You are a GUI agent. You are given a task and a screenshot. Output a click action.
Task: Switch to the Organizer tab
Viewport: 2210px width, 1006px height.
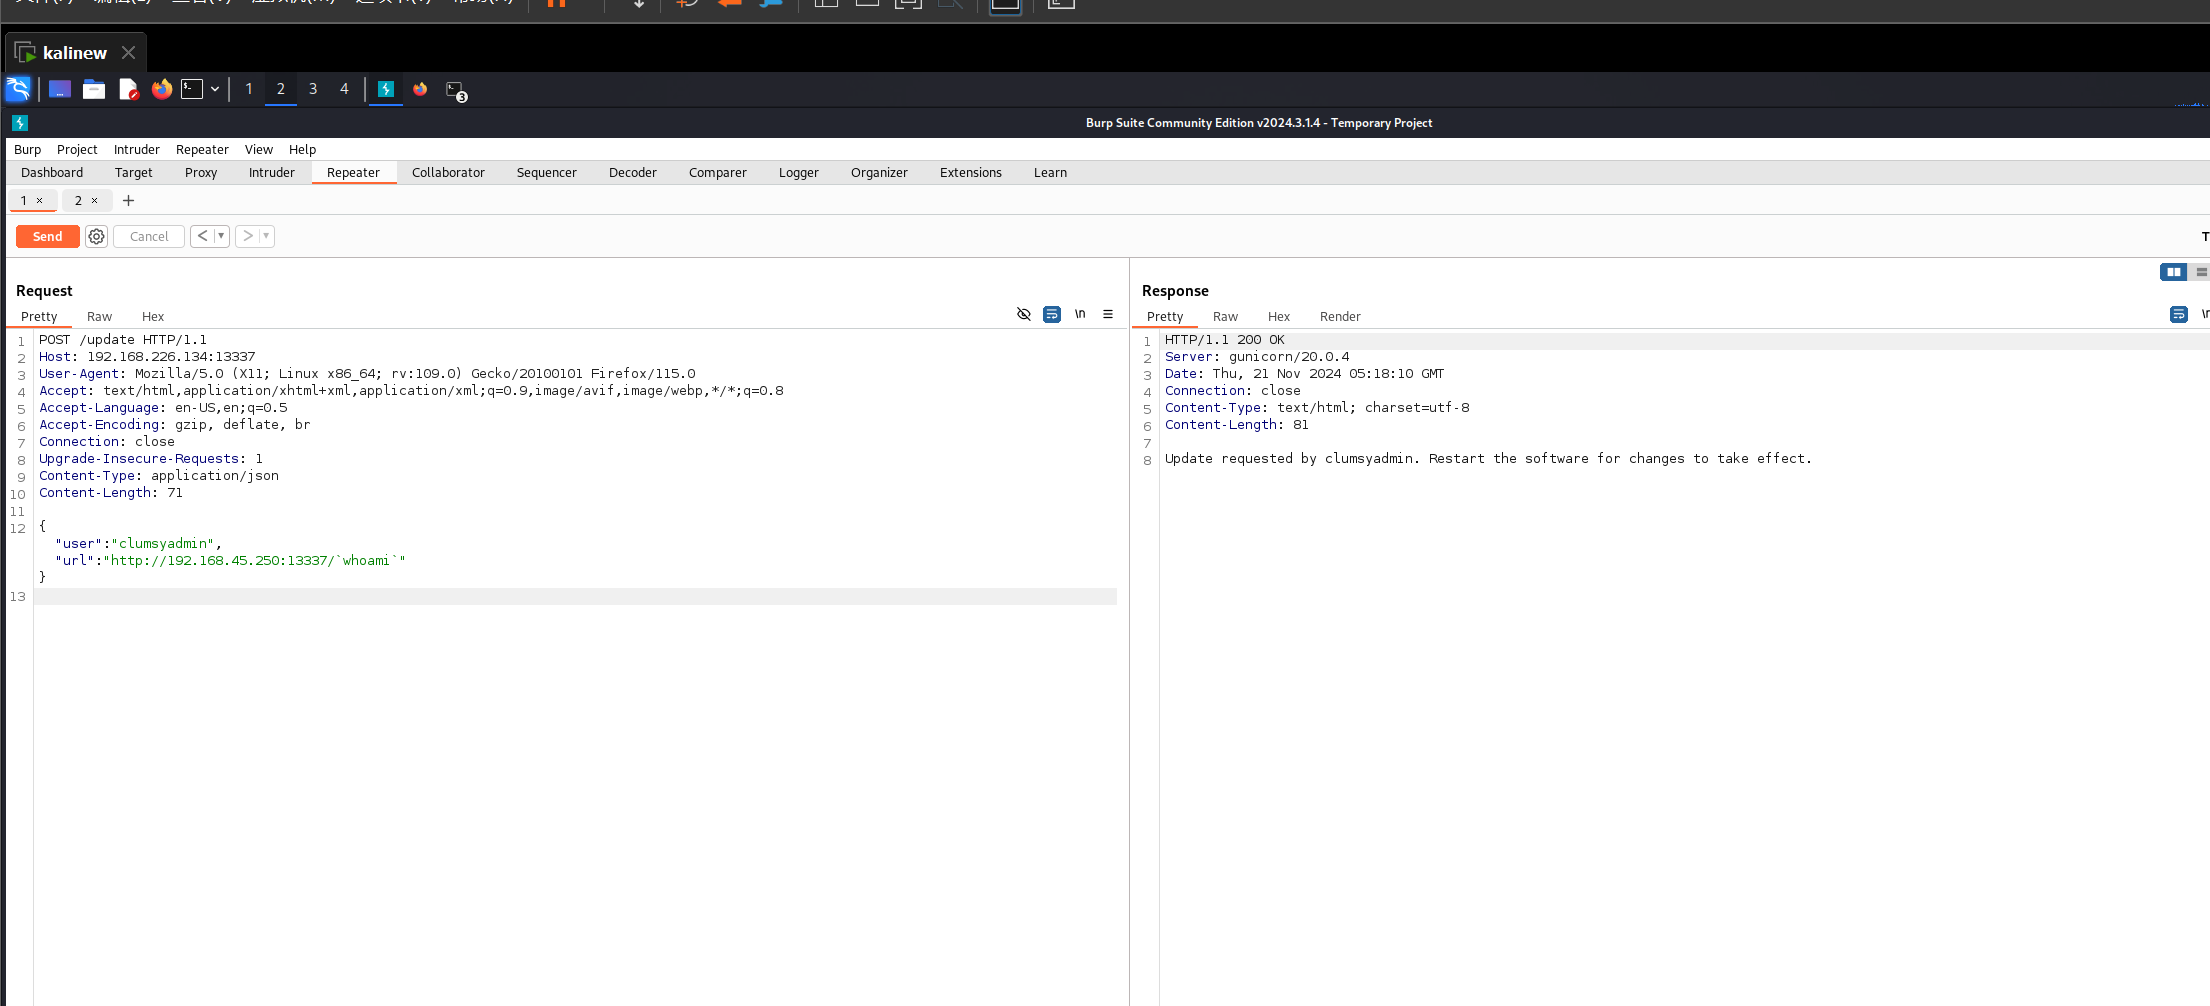coord(879,172)
